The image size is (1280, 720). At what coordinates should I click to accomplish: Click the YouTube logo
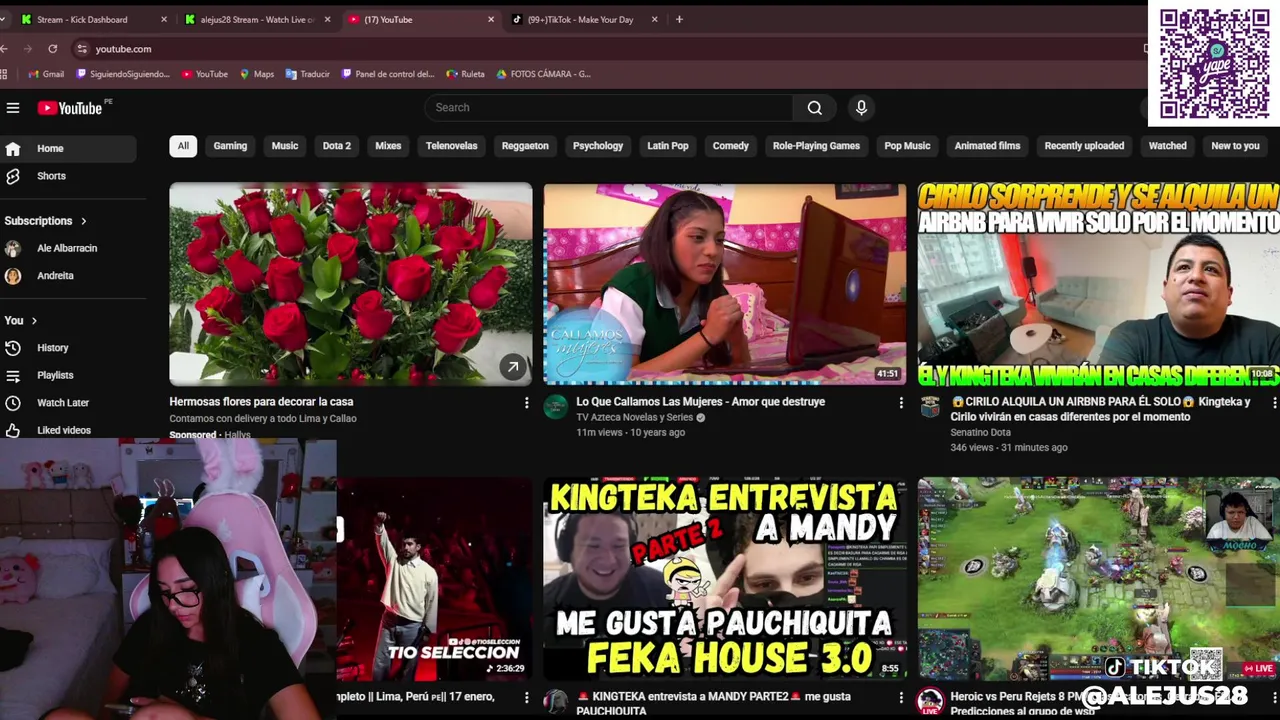[x=70, y=108]
